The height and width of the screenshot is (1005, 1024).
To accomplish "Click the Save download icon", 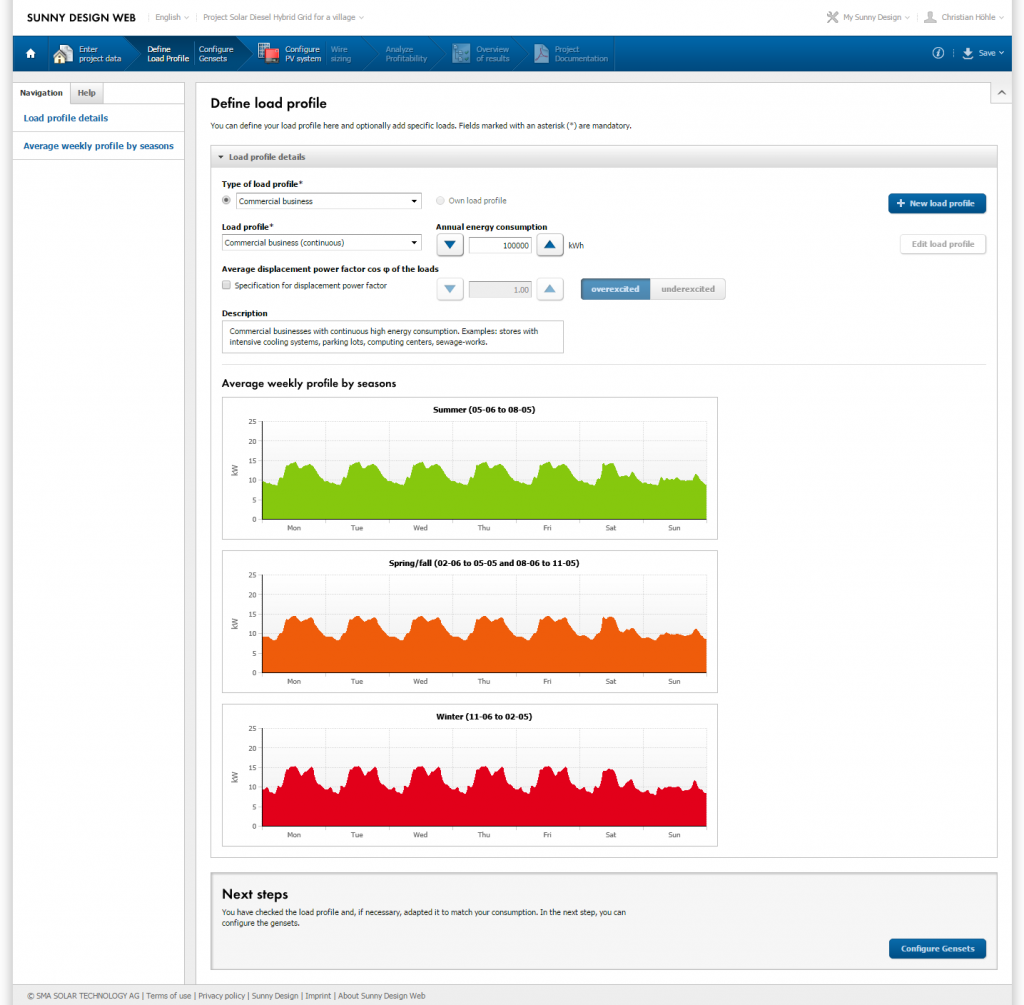I will (x=968, y=53).
